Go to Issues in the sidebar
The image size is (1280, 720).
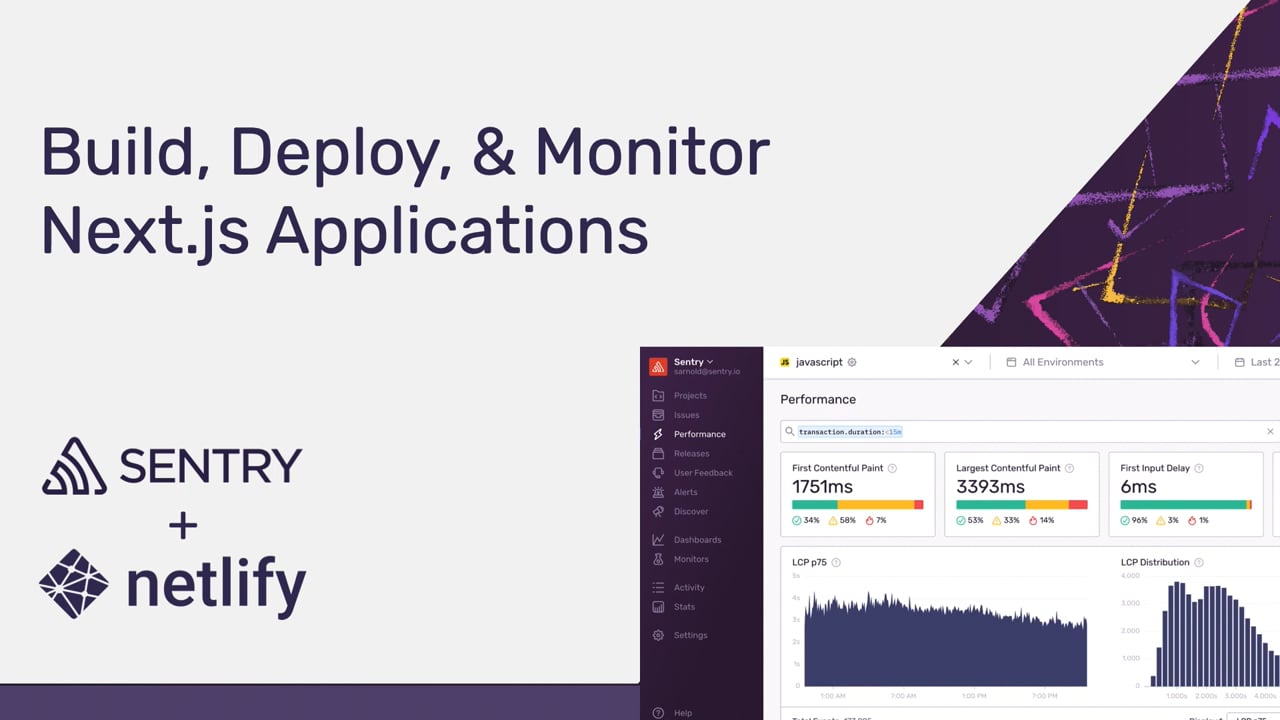tap(687, 415)
